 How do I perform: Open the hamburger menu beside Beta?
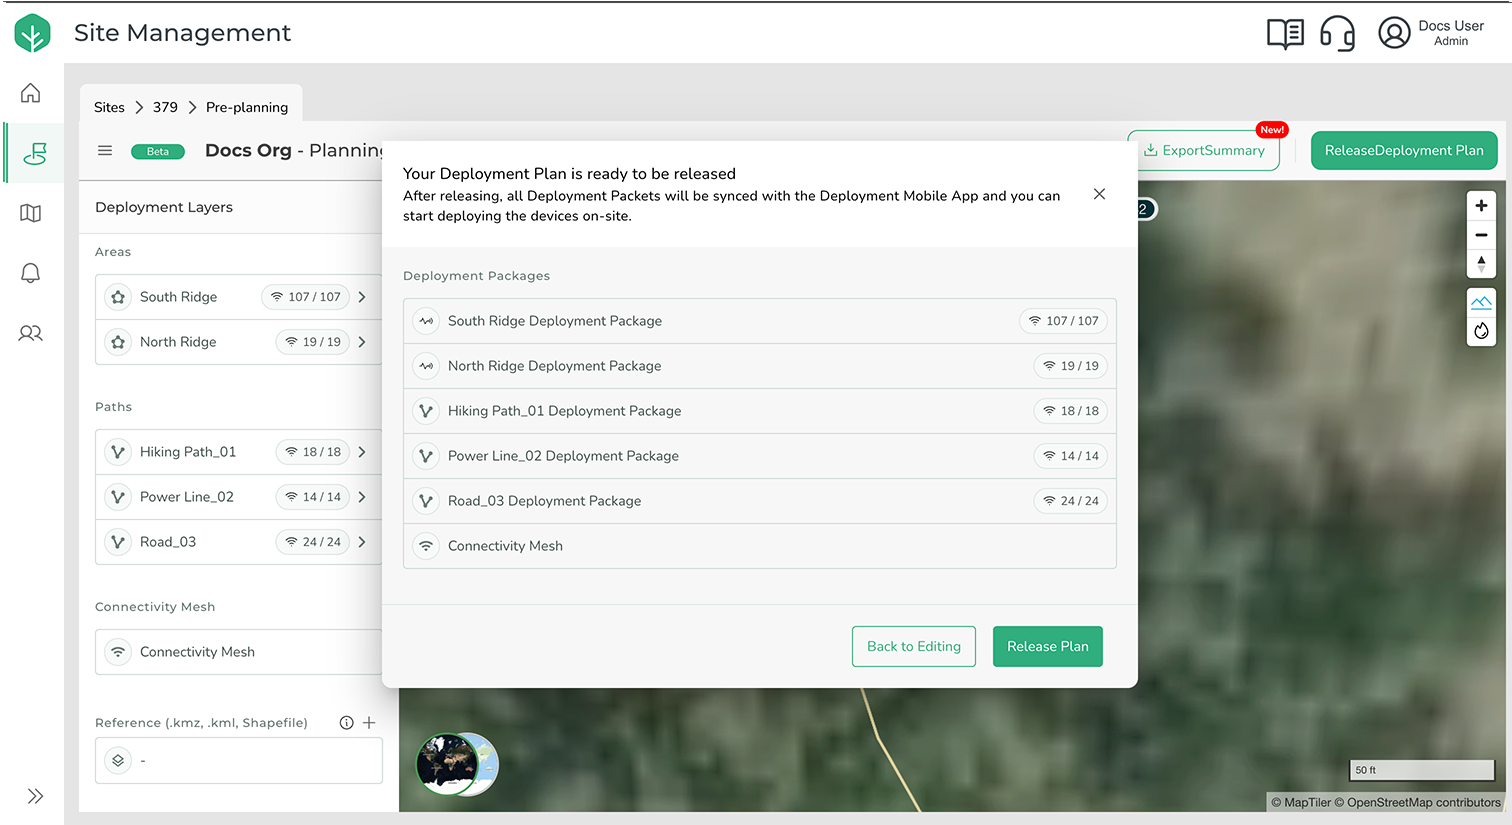(x=105, y=151)
